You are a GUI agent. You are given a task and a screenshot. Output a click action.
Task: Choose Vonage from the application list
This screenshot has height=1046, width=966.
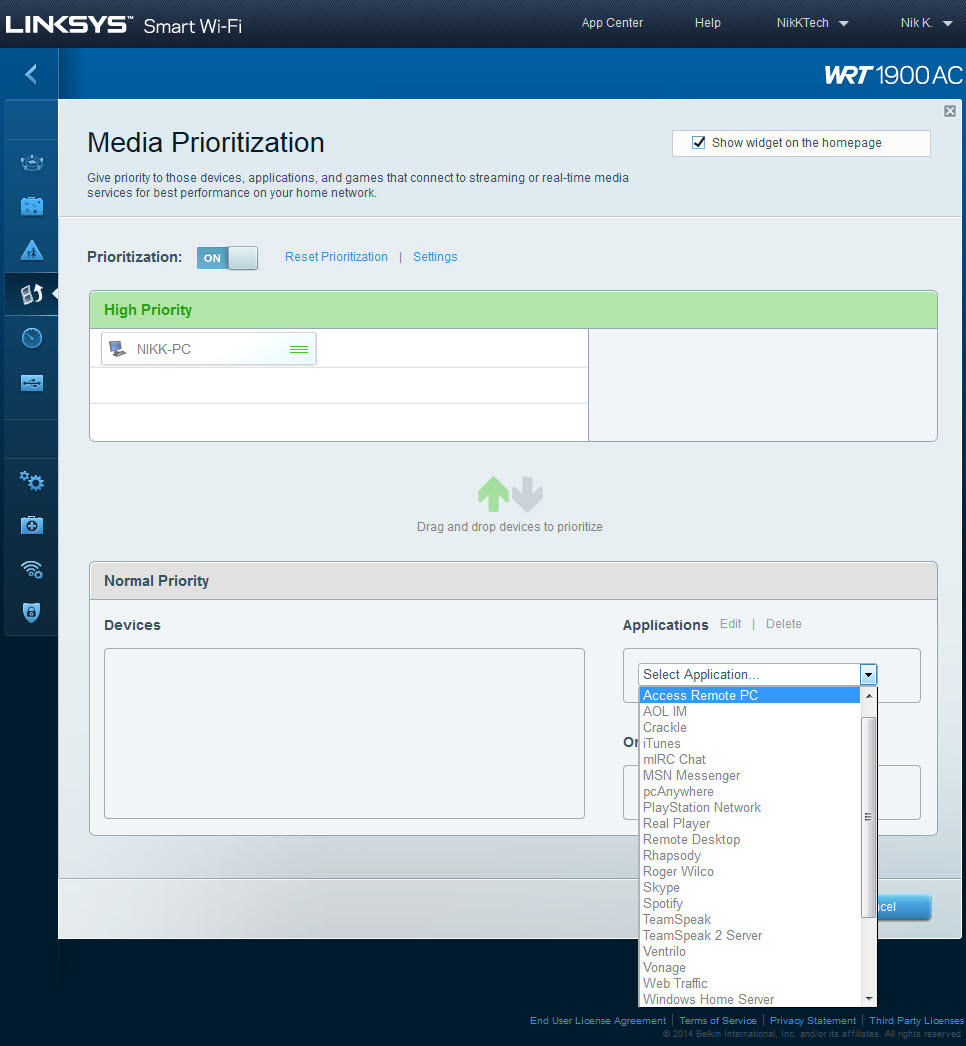point(749,967)
